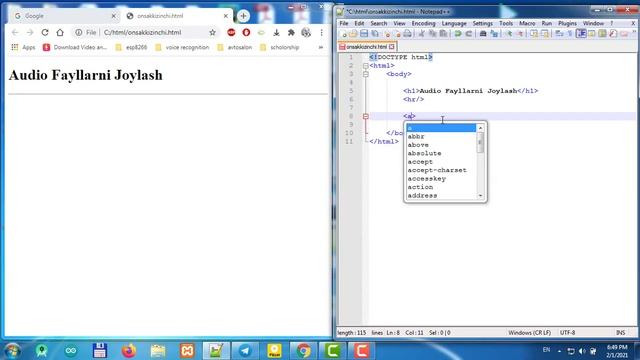Click the Save icon in Notepad++ toolbar

click(364, 34)
